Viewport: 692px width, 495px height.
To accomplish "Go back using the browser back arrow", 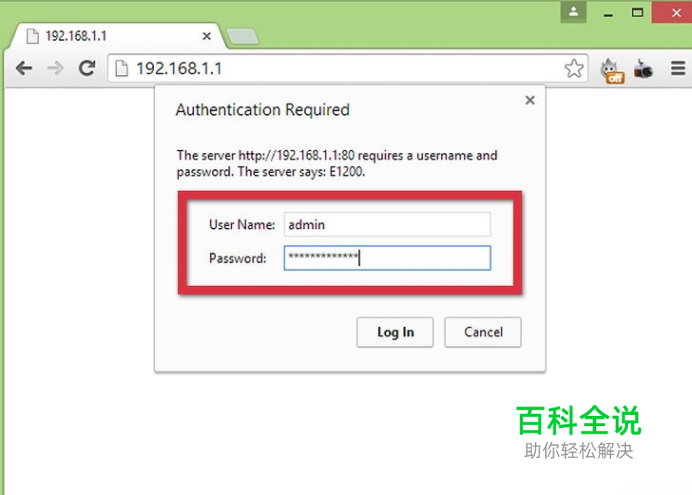I will click(x=24, y=68).
